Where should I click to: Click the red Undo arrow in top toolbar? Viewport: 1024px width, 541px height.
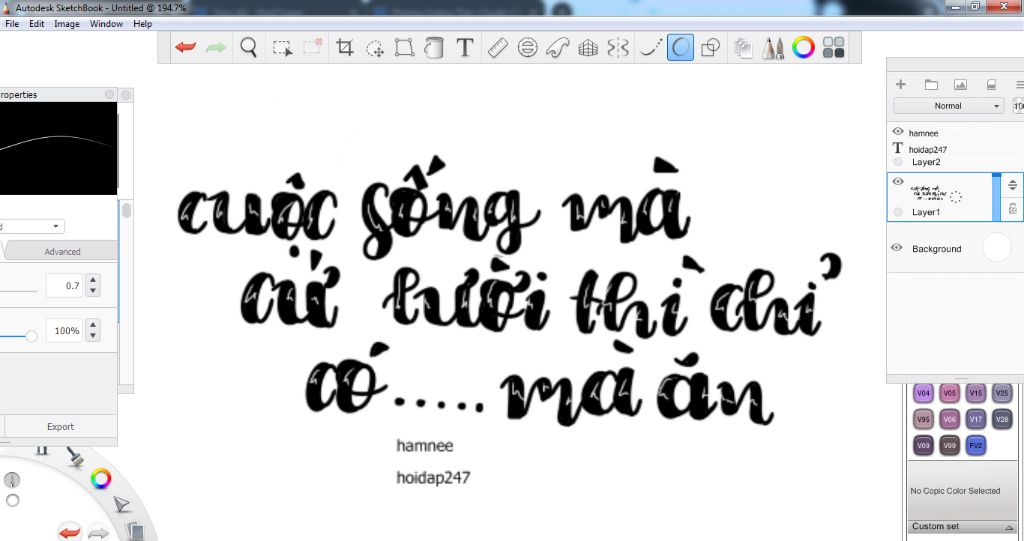185,47
